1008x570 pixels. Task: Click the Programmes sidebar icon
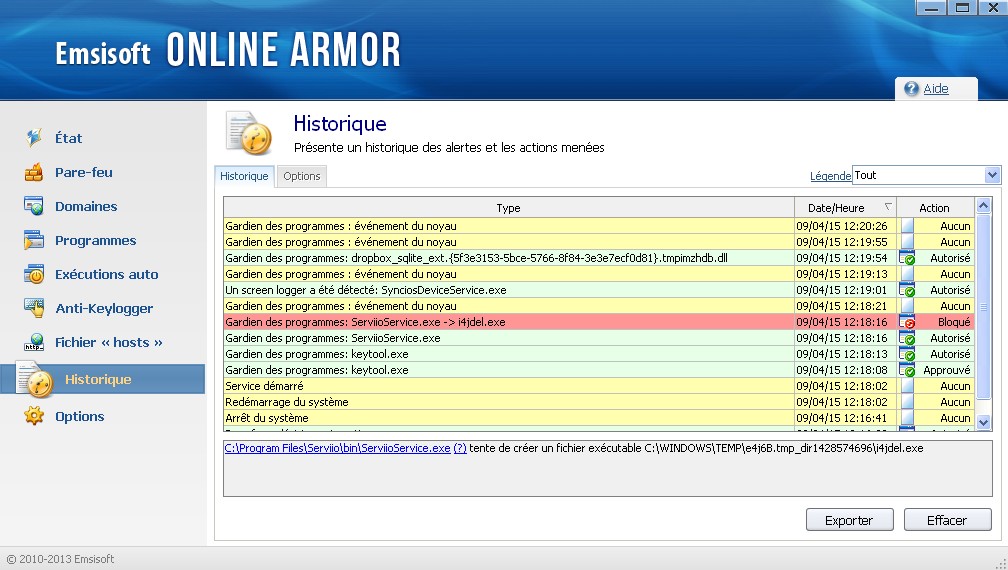[34, 240]
